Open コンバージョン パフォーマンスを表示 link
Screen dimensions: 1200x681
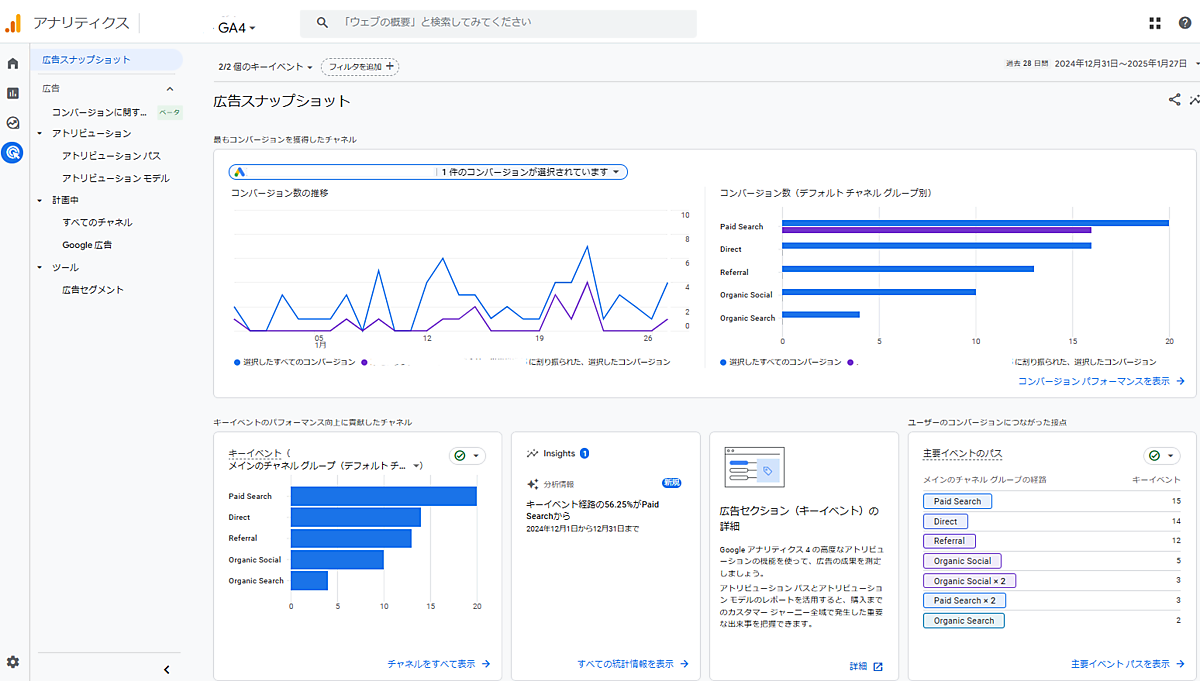click(x=1101, y=381)
